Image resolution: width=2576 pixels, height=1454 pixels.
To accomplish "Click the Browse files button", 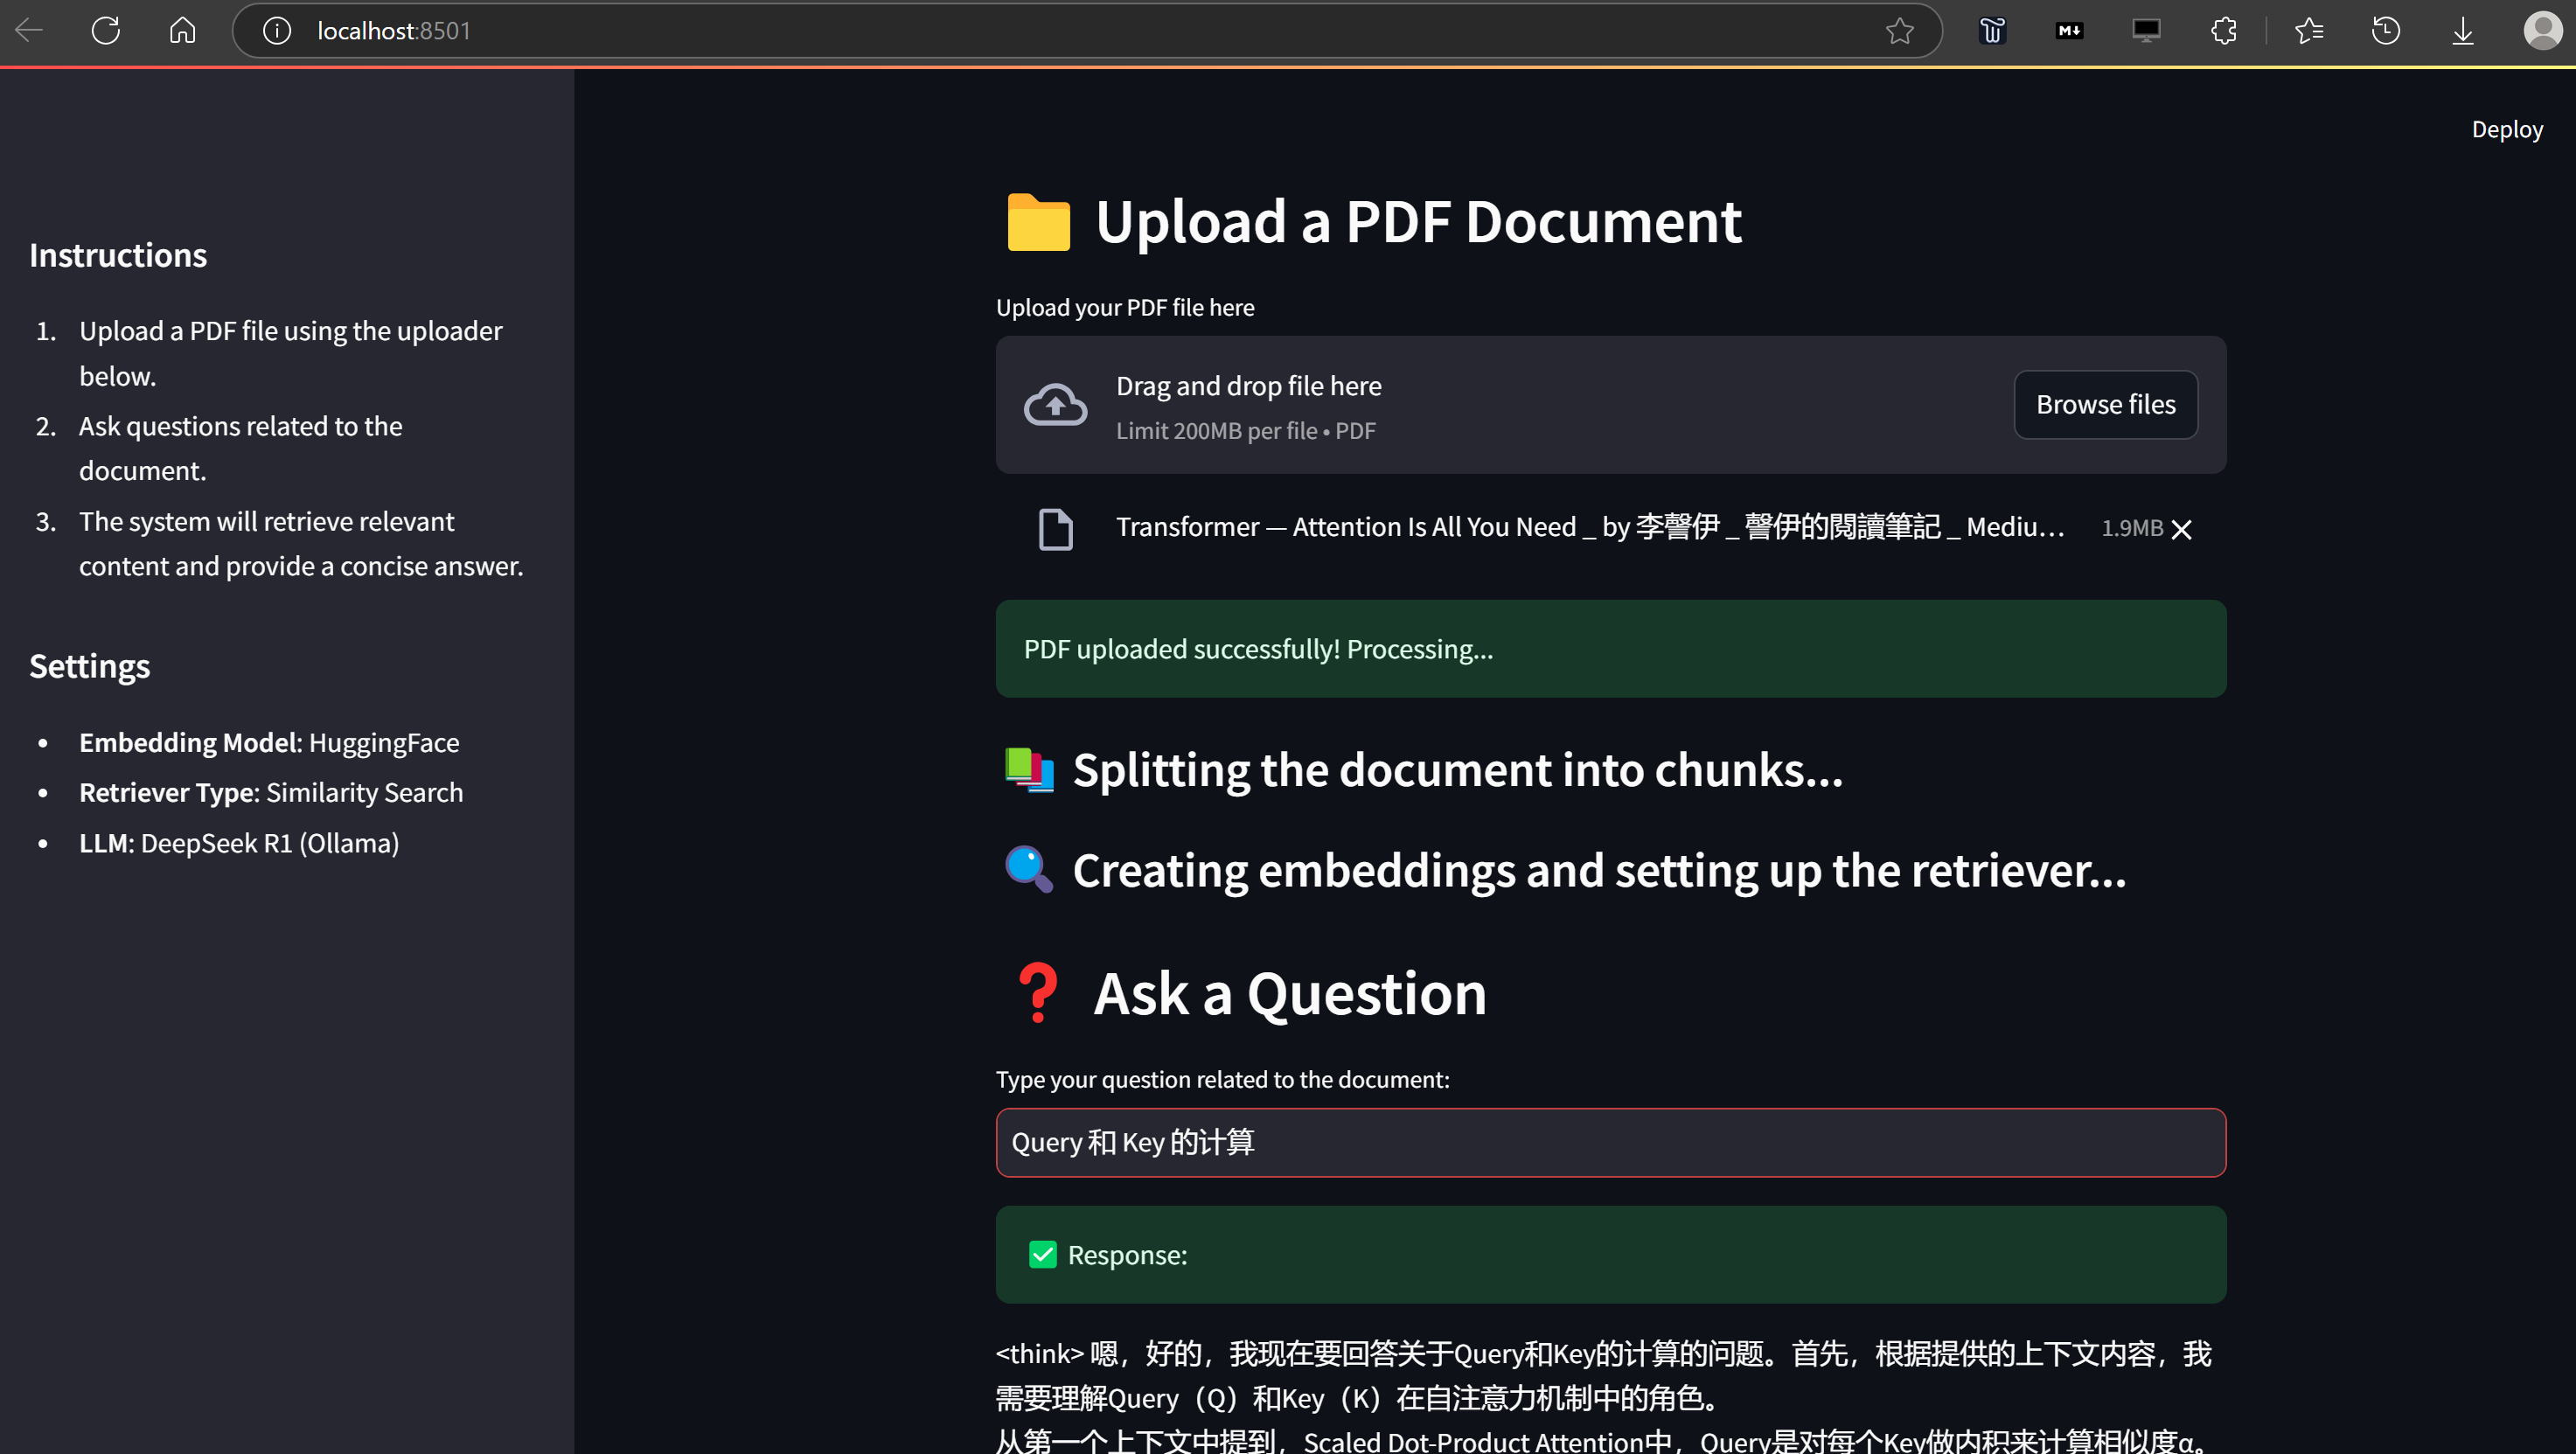I will coord(2105,404).
